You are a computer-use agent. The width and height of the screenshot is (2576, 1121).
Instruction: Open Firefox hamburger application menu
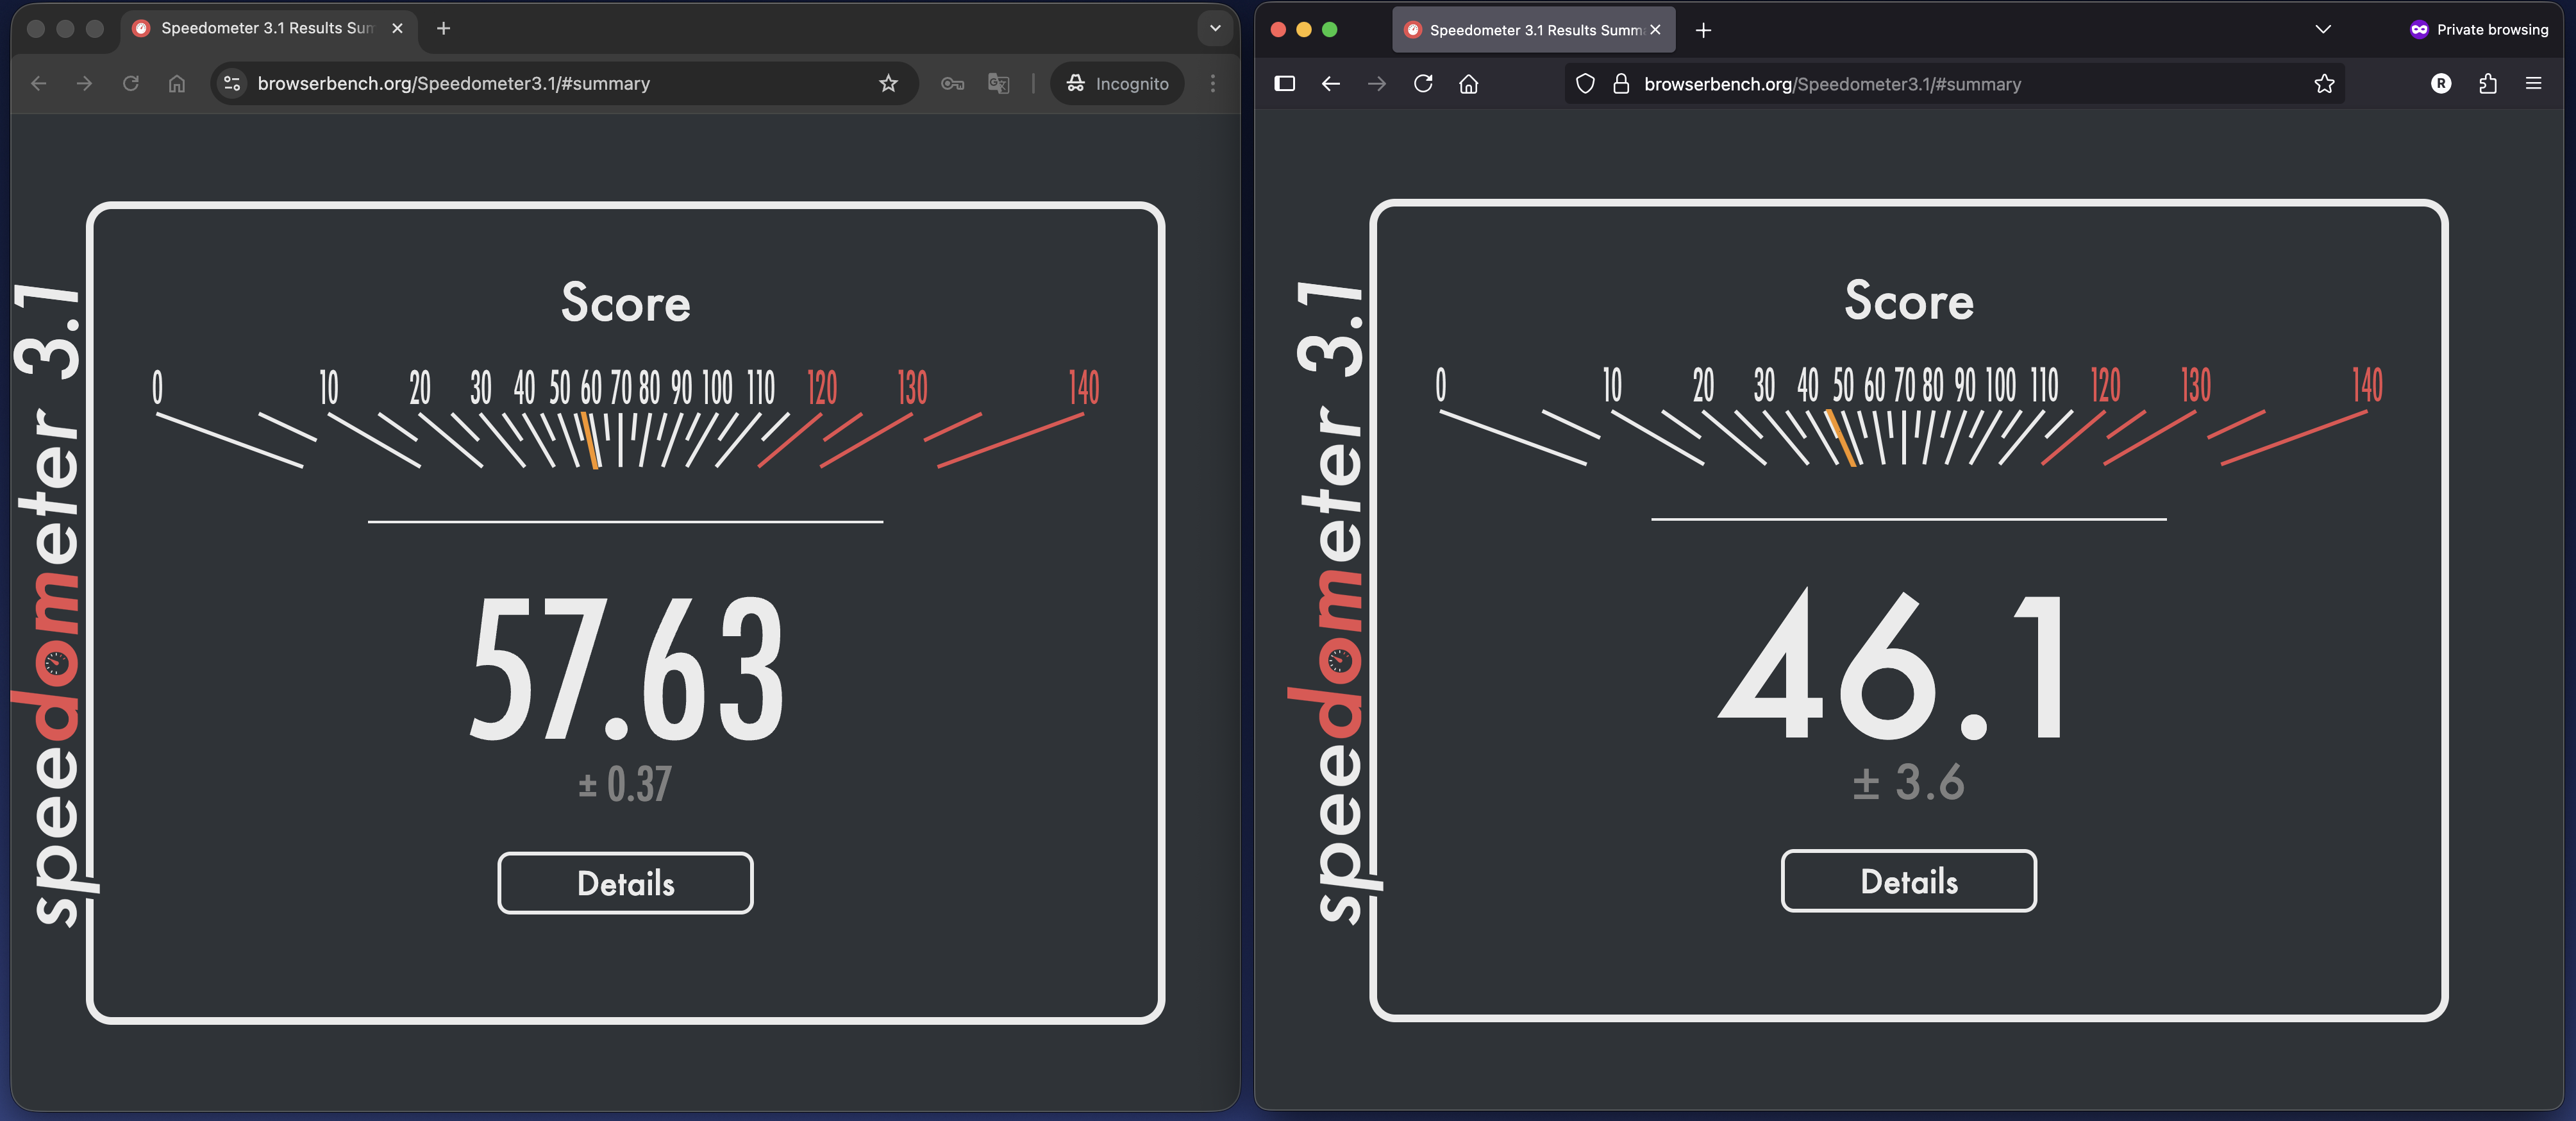coord(2533,84)
